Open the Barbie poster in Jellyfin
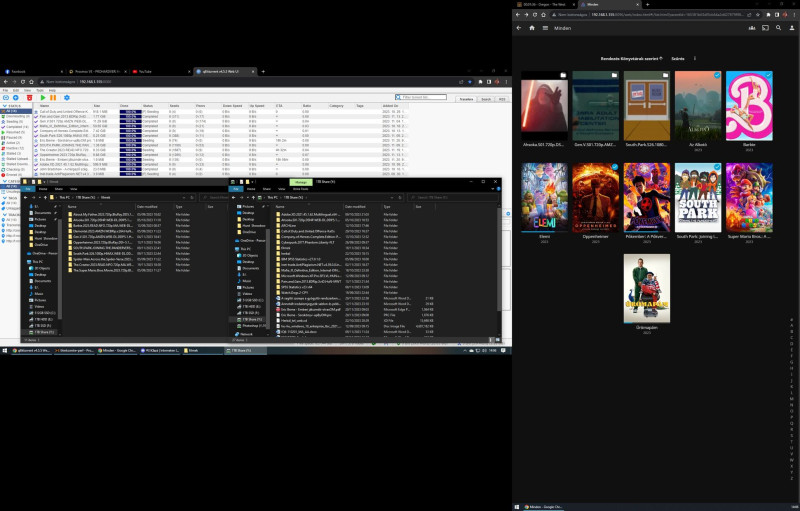 point(749,106)
